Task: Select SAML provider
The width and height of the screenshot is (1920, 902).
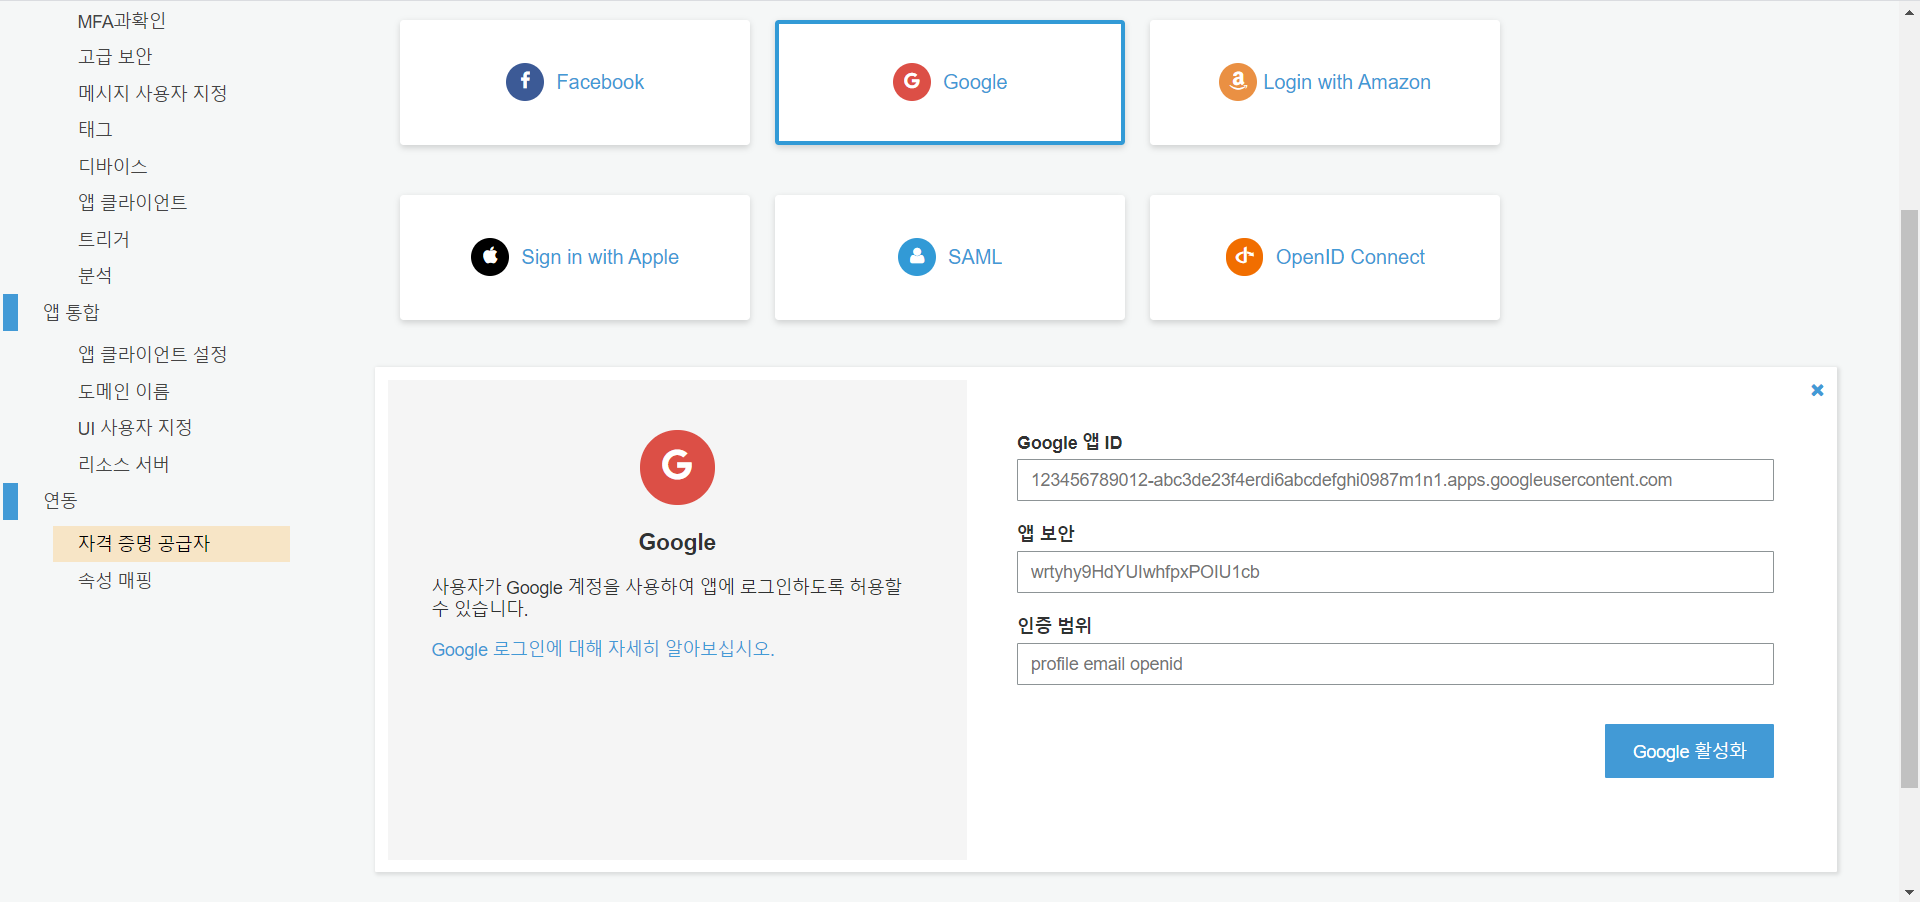Action: pos(950,257)
